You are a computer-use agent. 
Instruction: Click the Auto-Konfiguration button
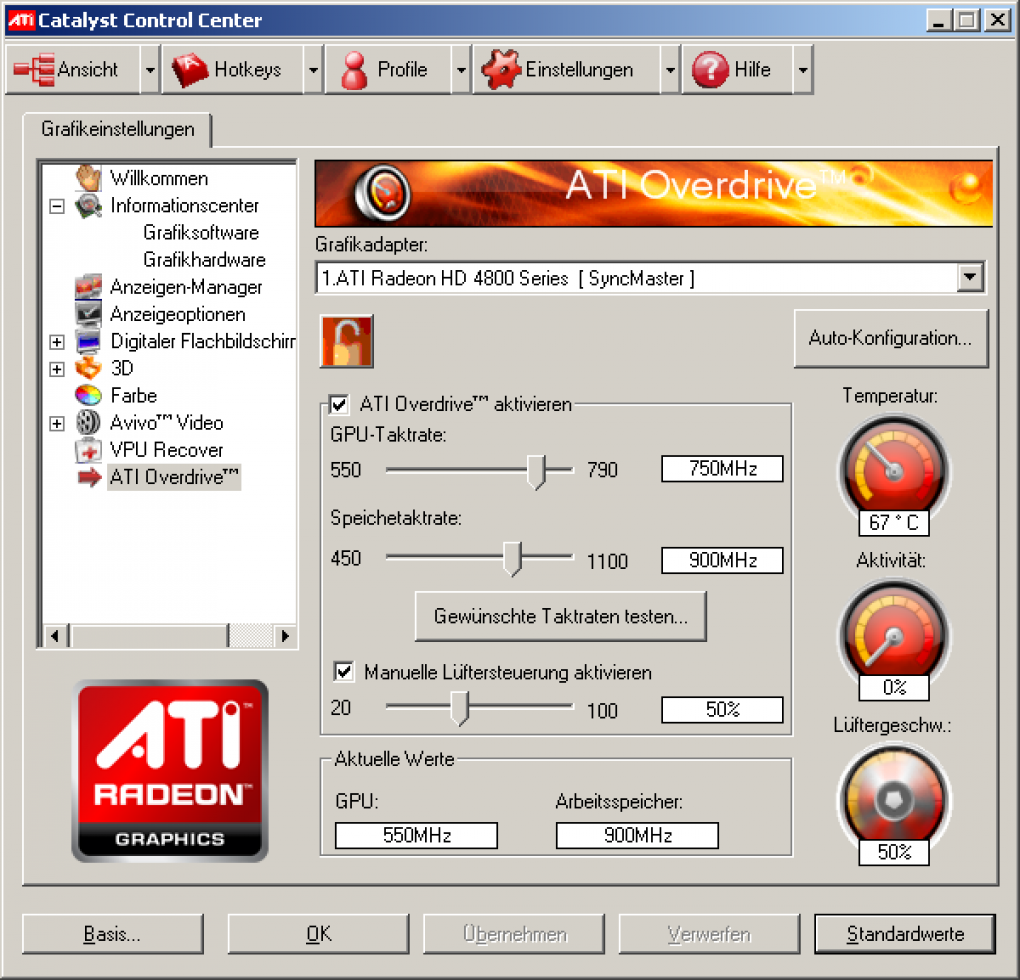click(891, 338)
